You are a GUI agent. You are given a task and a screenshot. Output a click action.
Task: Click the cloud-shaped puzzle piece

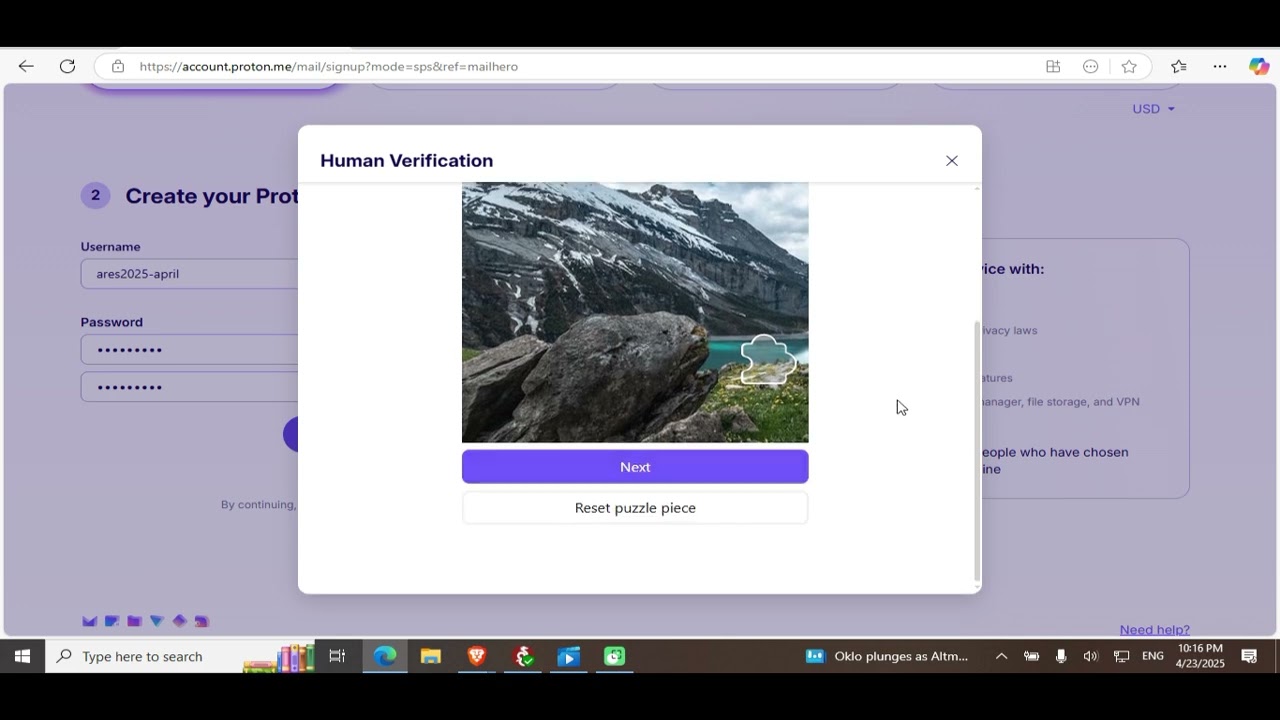point(768,361)
